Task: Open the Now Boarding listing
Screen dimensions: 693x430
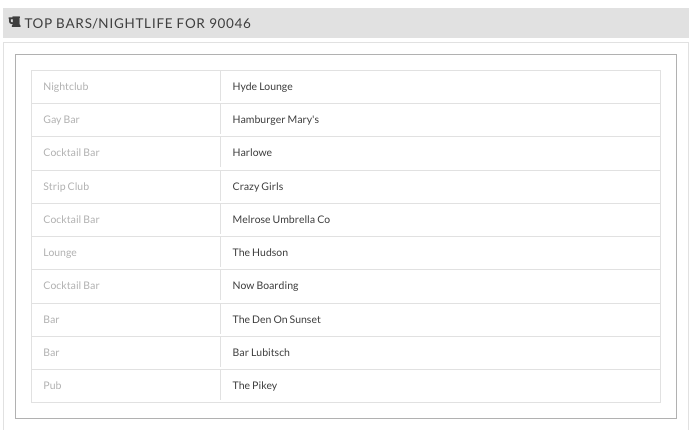Action: tap(265, 285)
